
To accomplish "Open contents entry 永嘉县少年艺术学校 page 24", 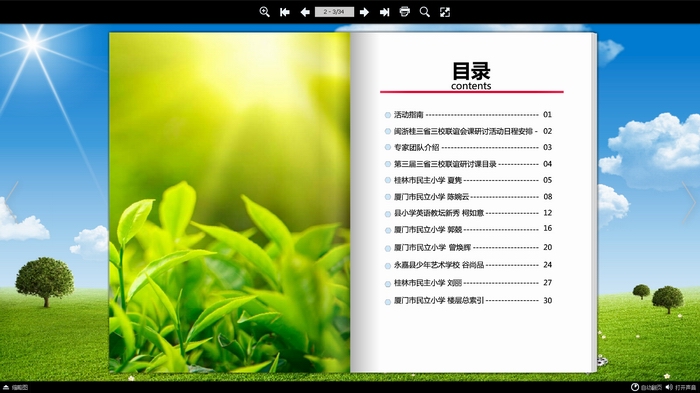I will (x=468, y=265).
